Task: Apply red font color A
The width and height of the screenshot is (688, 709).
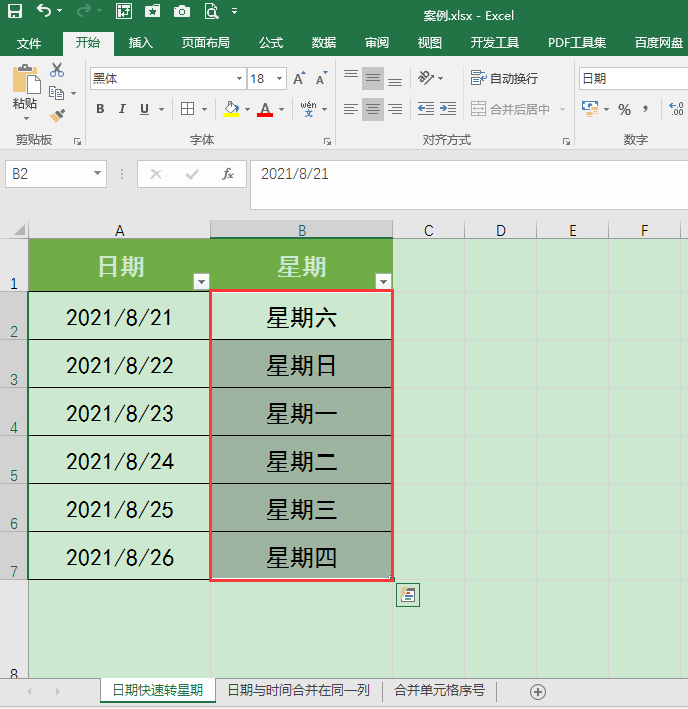Action: [265, 109]
